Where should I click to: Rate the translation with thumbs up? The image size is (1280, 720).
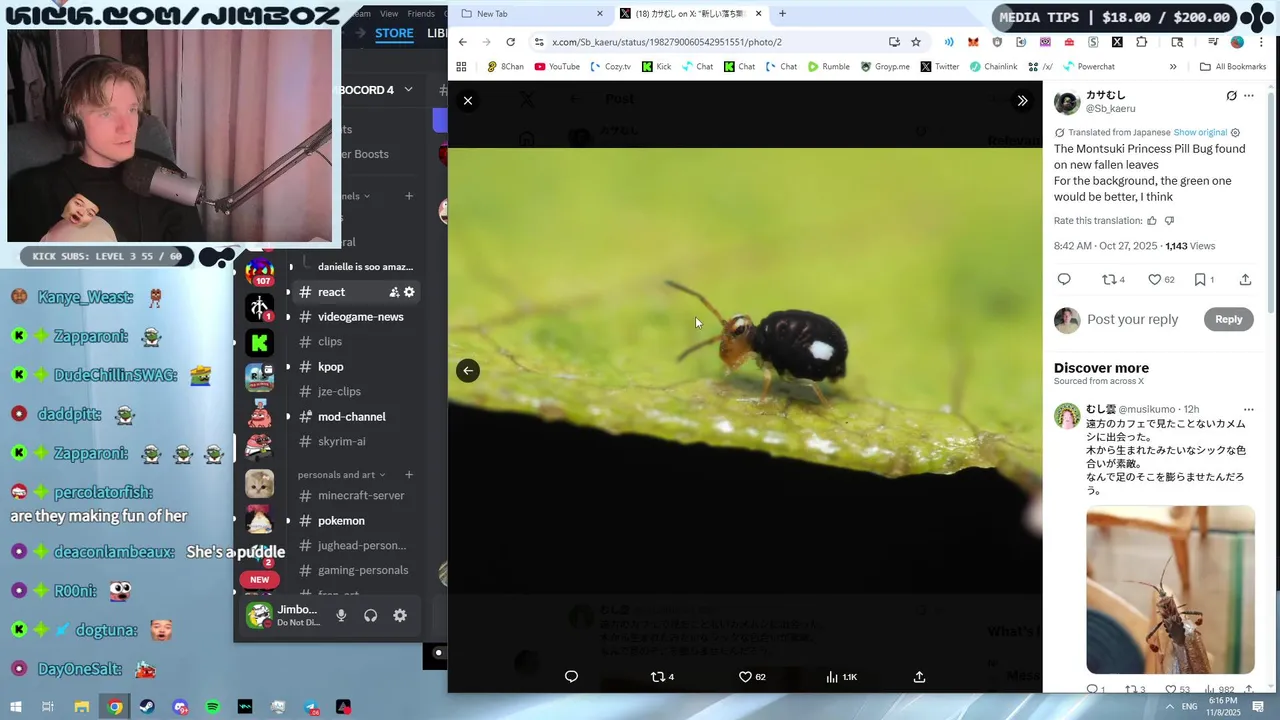pyautogui.click(x=1152, y=220)
